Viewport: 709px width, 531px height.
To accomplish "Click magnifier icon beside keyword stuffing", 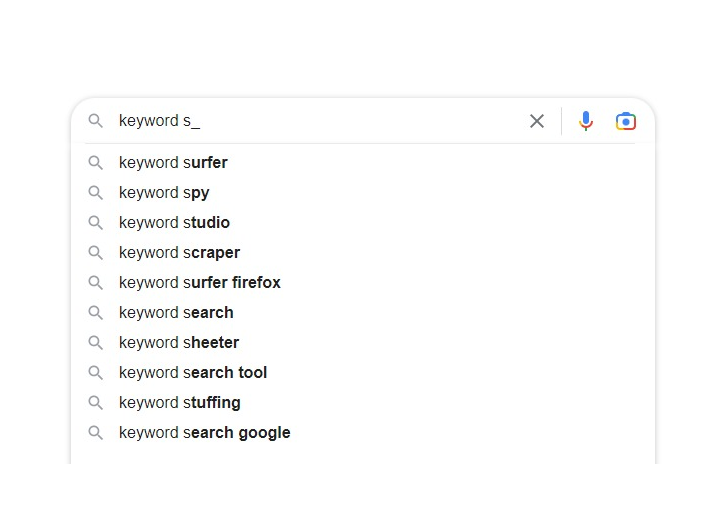I will (x=96, y=402).
